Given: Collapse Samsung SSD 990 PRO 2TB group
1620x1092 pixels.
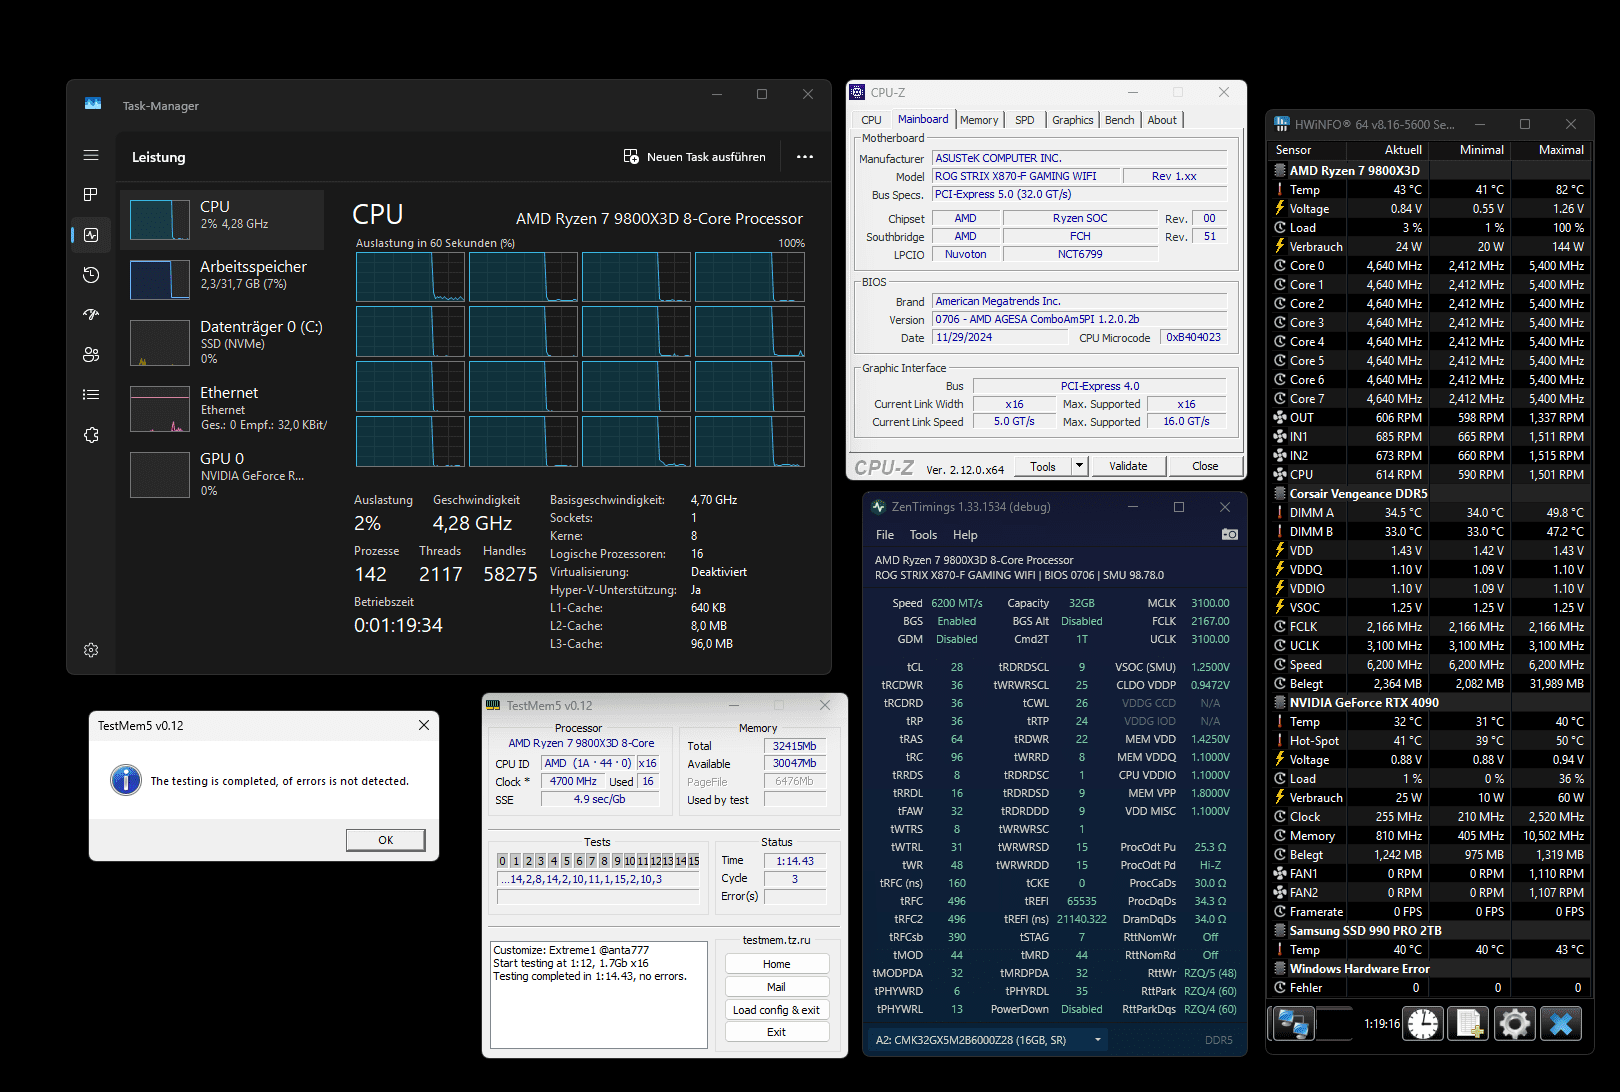Looking at the screenshot, I should pos(1280,931).
